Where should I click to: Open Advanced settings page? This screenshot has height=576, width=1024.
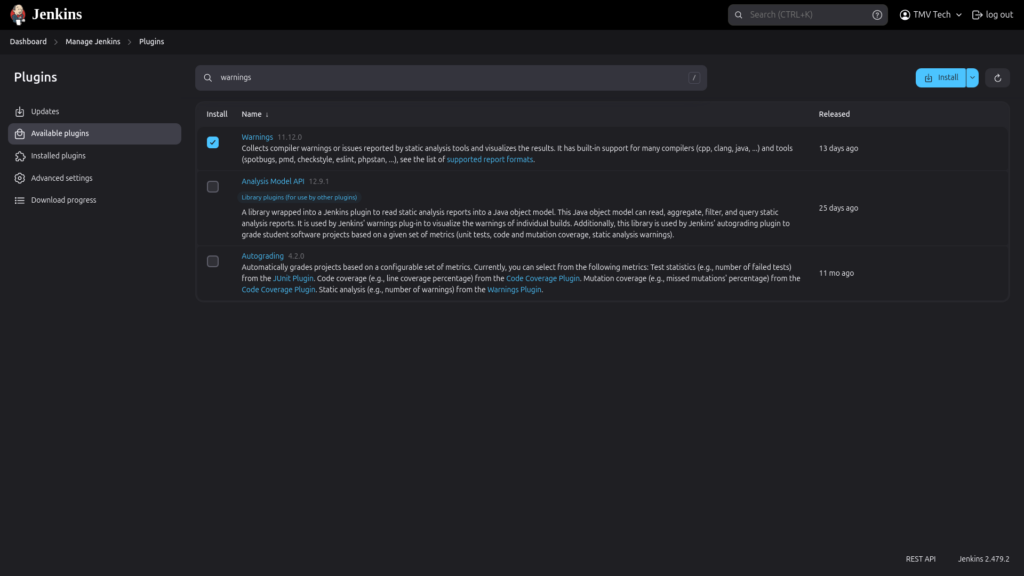point(95,178)
